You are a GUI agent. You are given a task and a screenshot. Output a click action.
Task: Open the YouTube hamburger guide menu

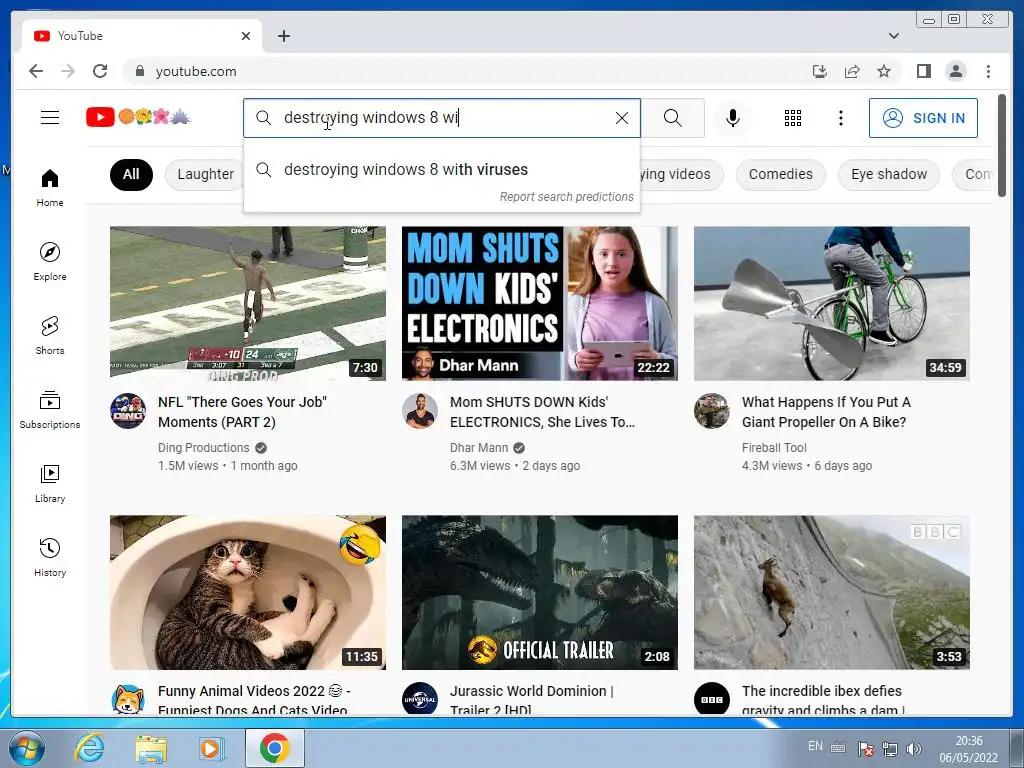[x=50, y=118]
